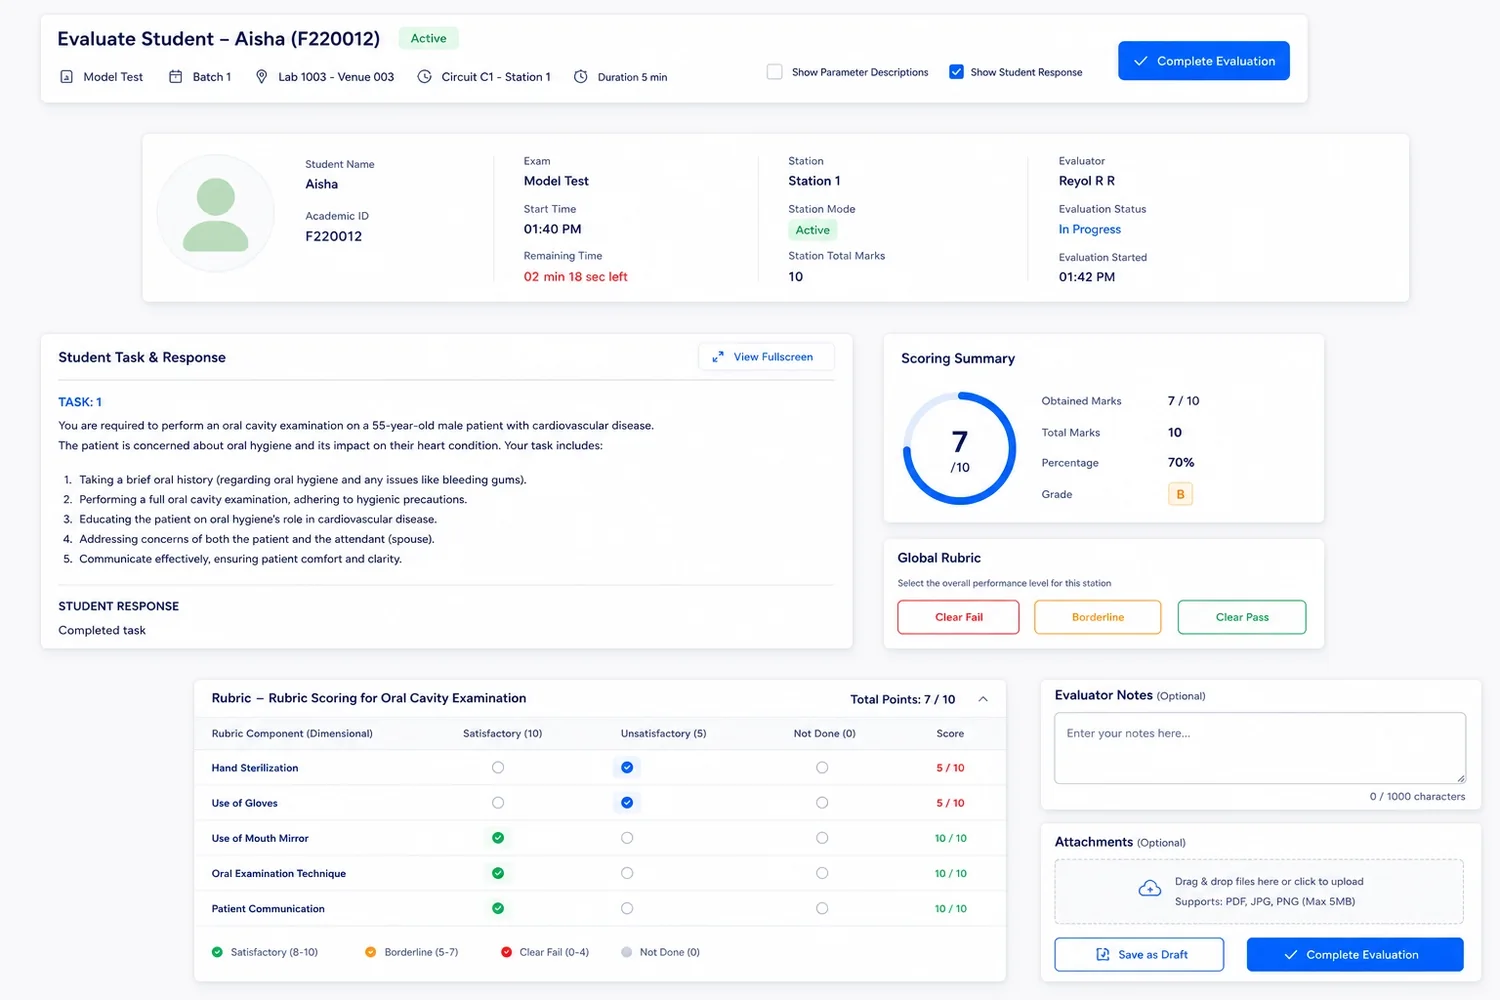Click the location pin icon near Lab 1003
The height and width of the screenshot is (1000, 1500).
click(x=262, y=77)
